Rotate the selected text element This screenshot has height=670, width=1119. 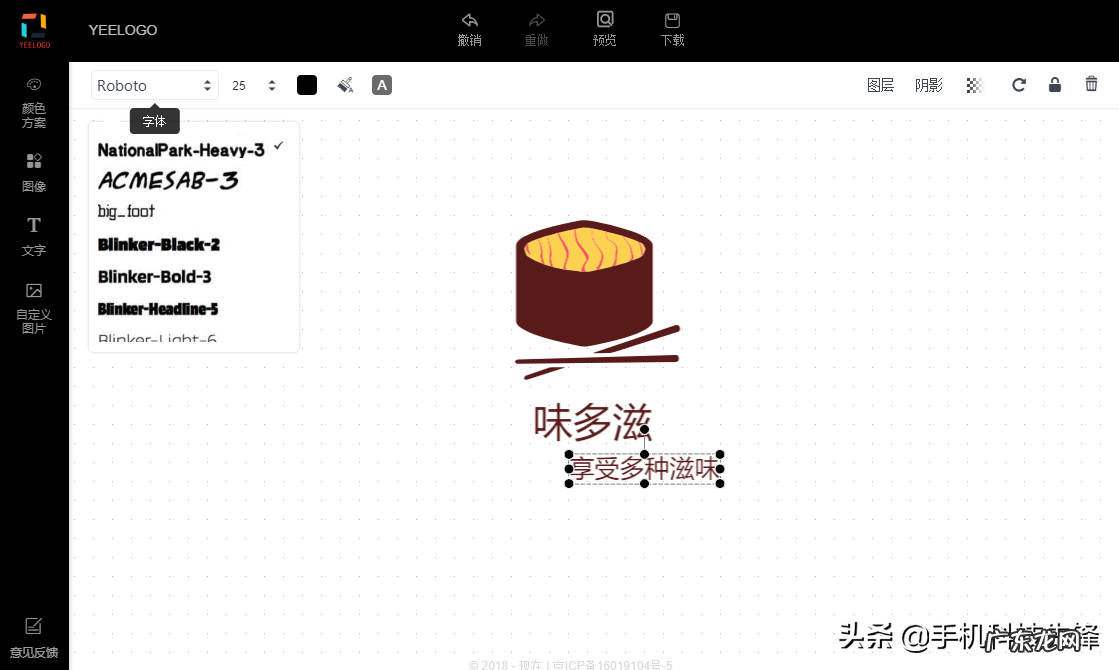1018,84
